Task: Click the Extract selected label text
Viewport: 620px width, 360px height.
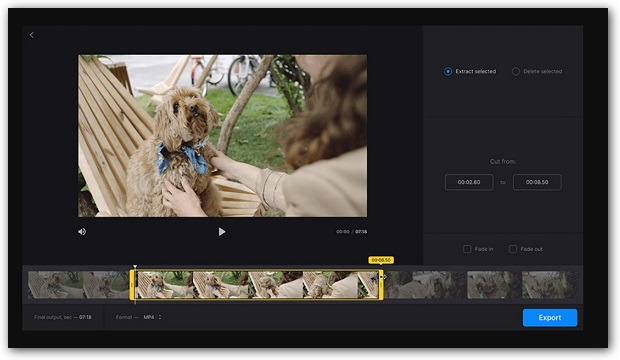Action: 476,71
